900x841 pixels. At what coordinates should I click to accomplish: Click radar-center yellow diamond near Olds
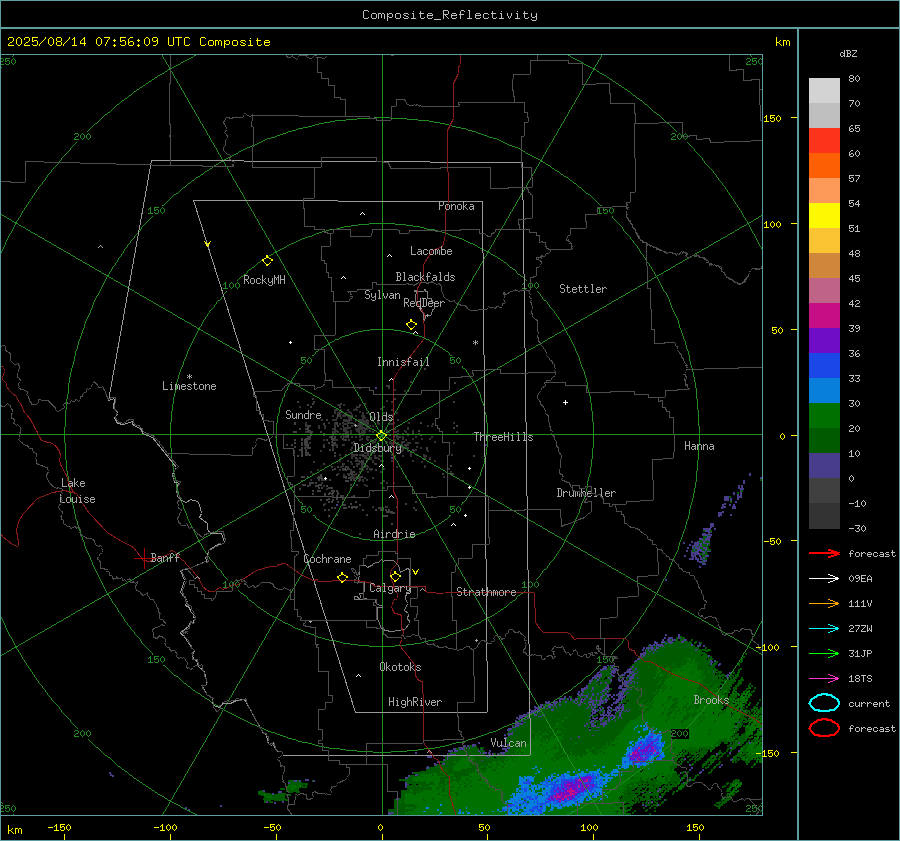coord(381,436)
